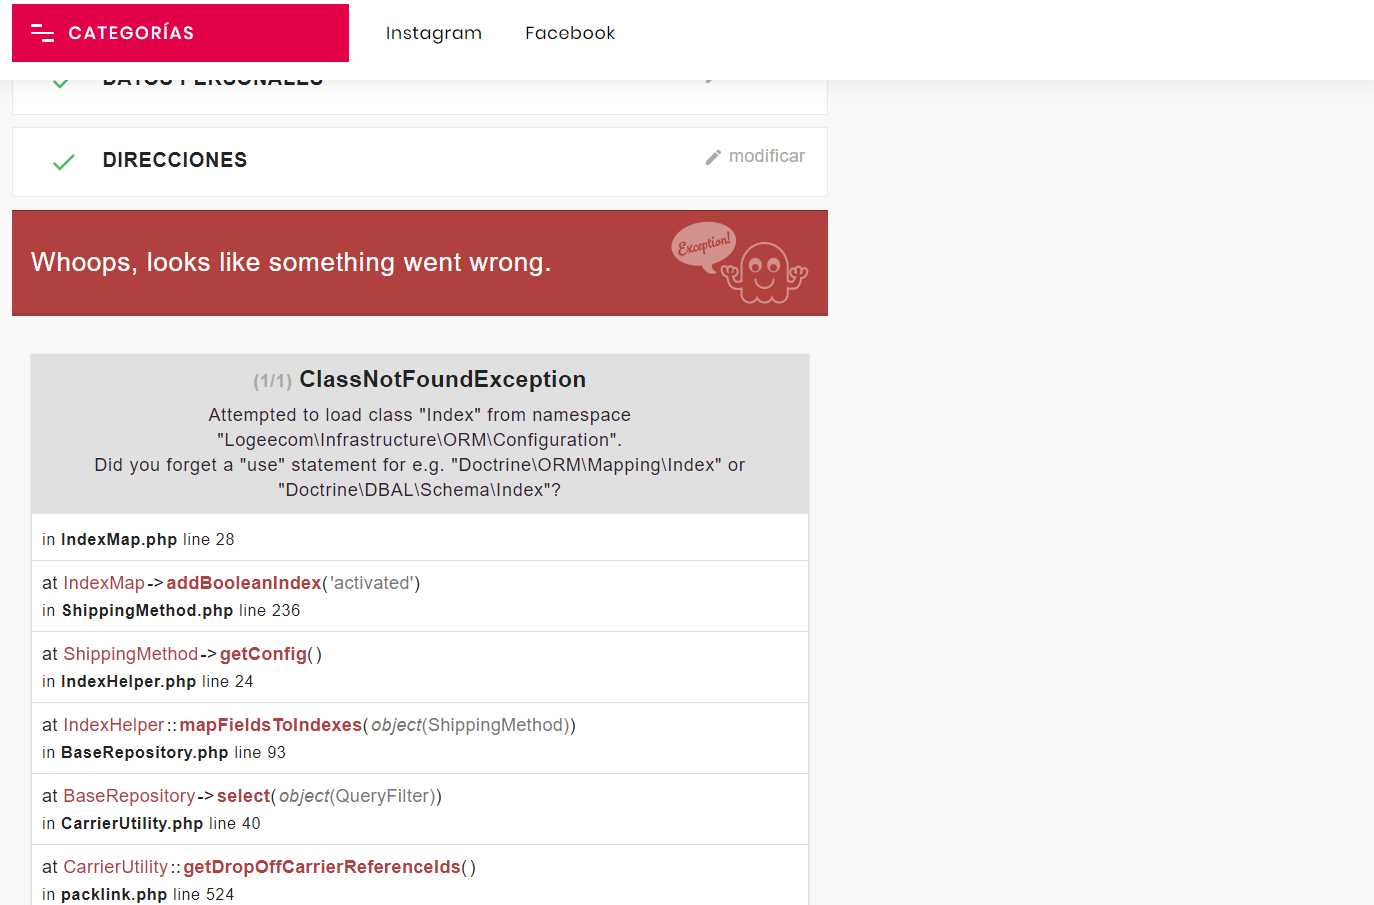Open the CATEGORÍAS menu
This screenshot has width=1374, height=905.
(x=180, y=33)
